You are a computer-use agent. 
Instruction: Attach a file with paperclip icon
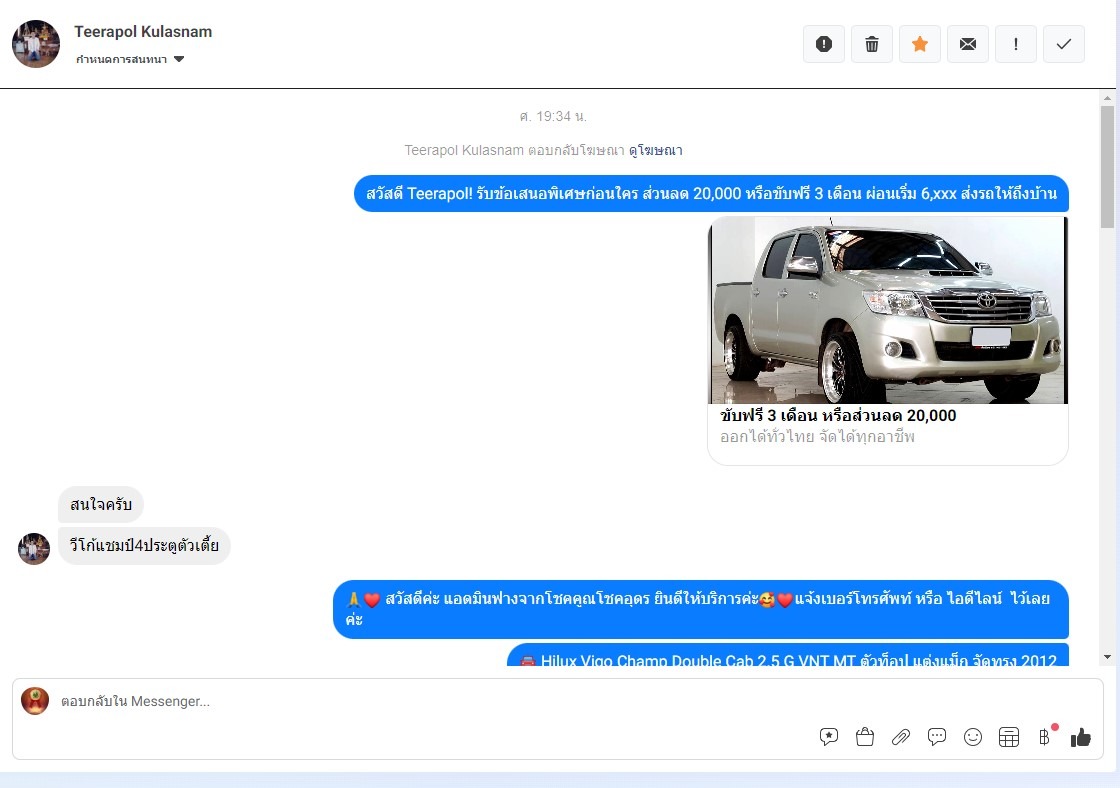coord(901,737)
